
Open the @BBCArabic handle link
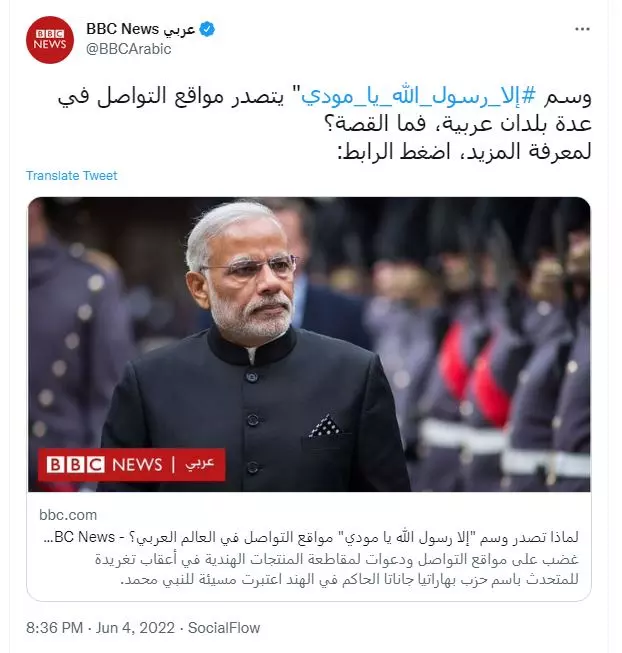[129, 49]
